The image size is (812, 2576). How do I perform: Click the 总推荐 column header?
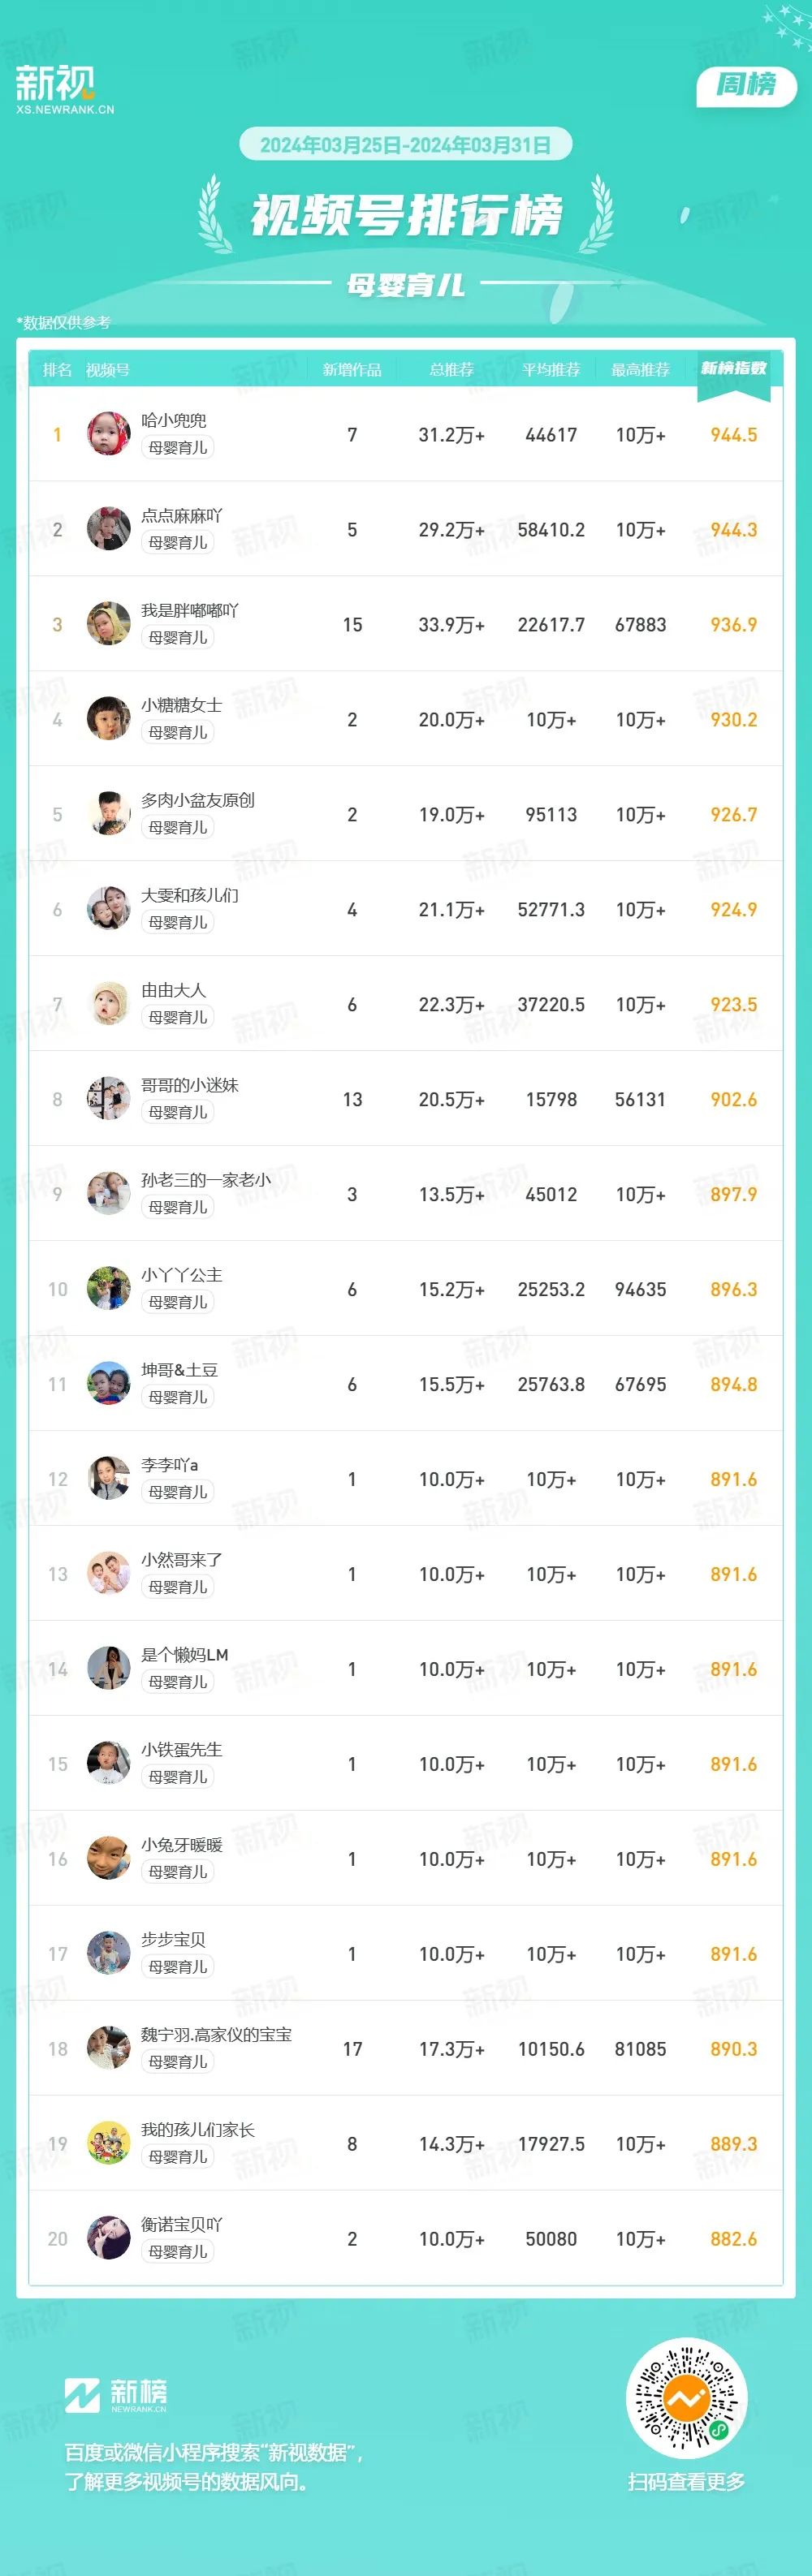pyautogui.click(x=452, y=370)
